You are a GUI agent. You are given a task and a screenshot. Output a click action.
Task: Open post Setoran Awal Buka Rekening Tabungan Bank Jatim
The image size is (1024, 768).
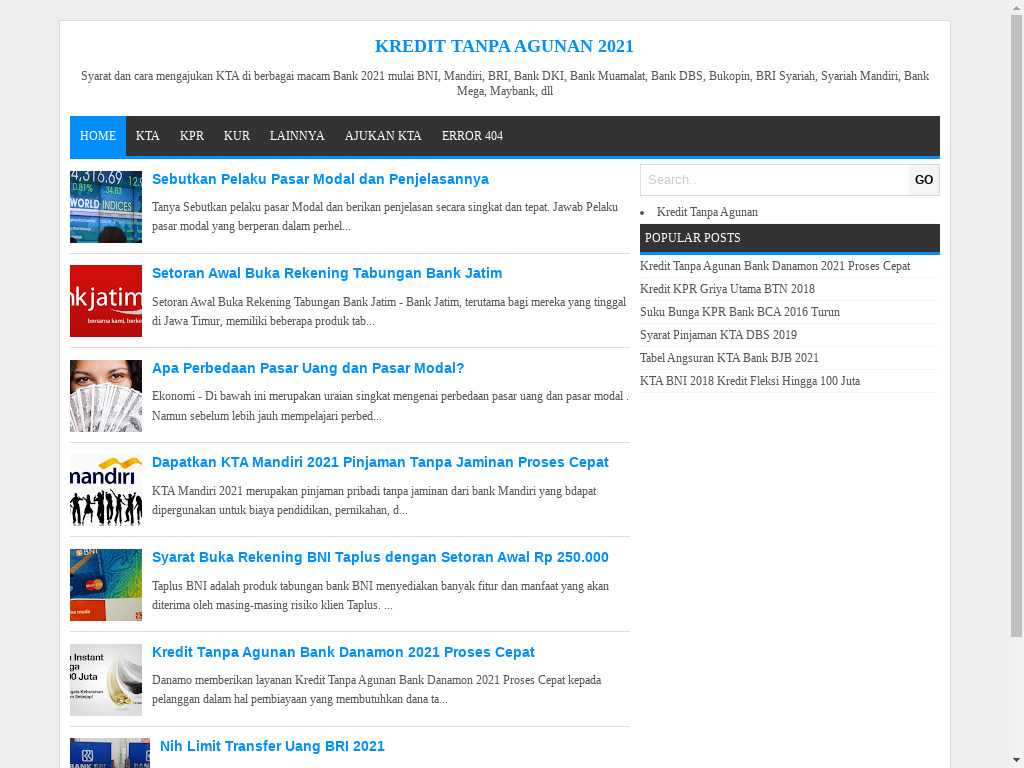[327, 274]
